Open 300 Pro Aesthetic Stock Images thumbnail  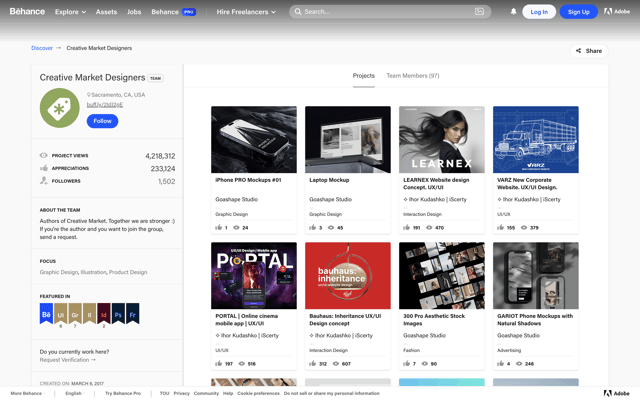(442, 276)
